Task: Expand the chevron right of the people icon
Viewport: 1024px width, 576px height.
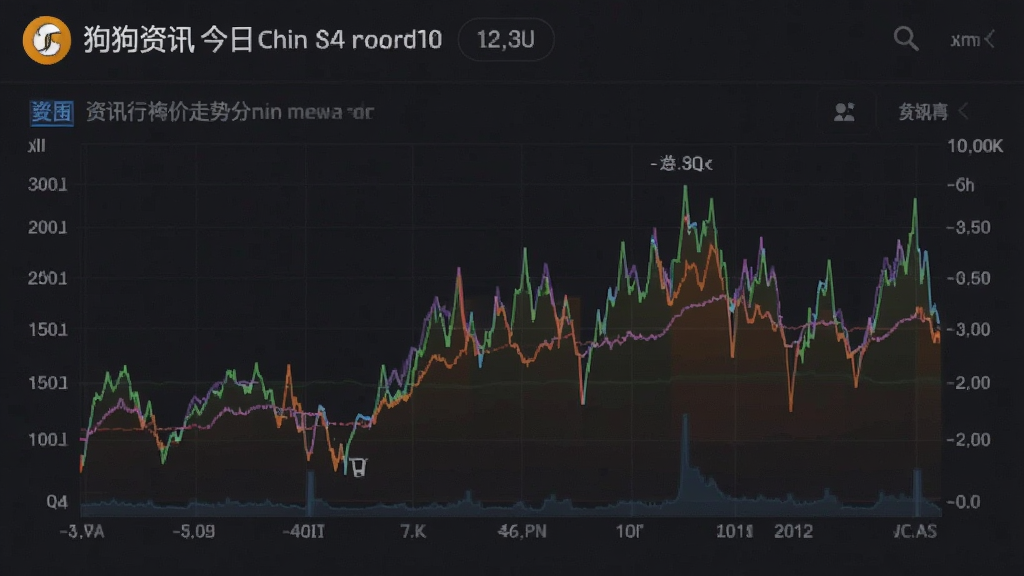Action: [x=963, y=112]
